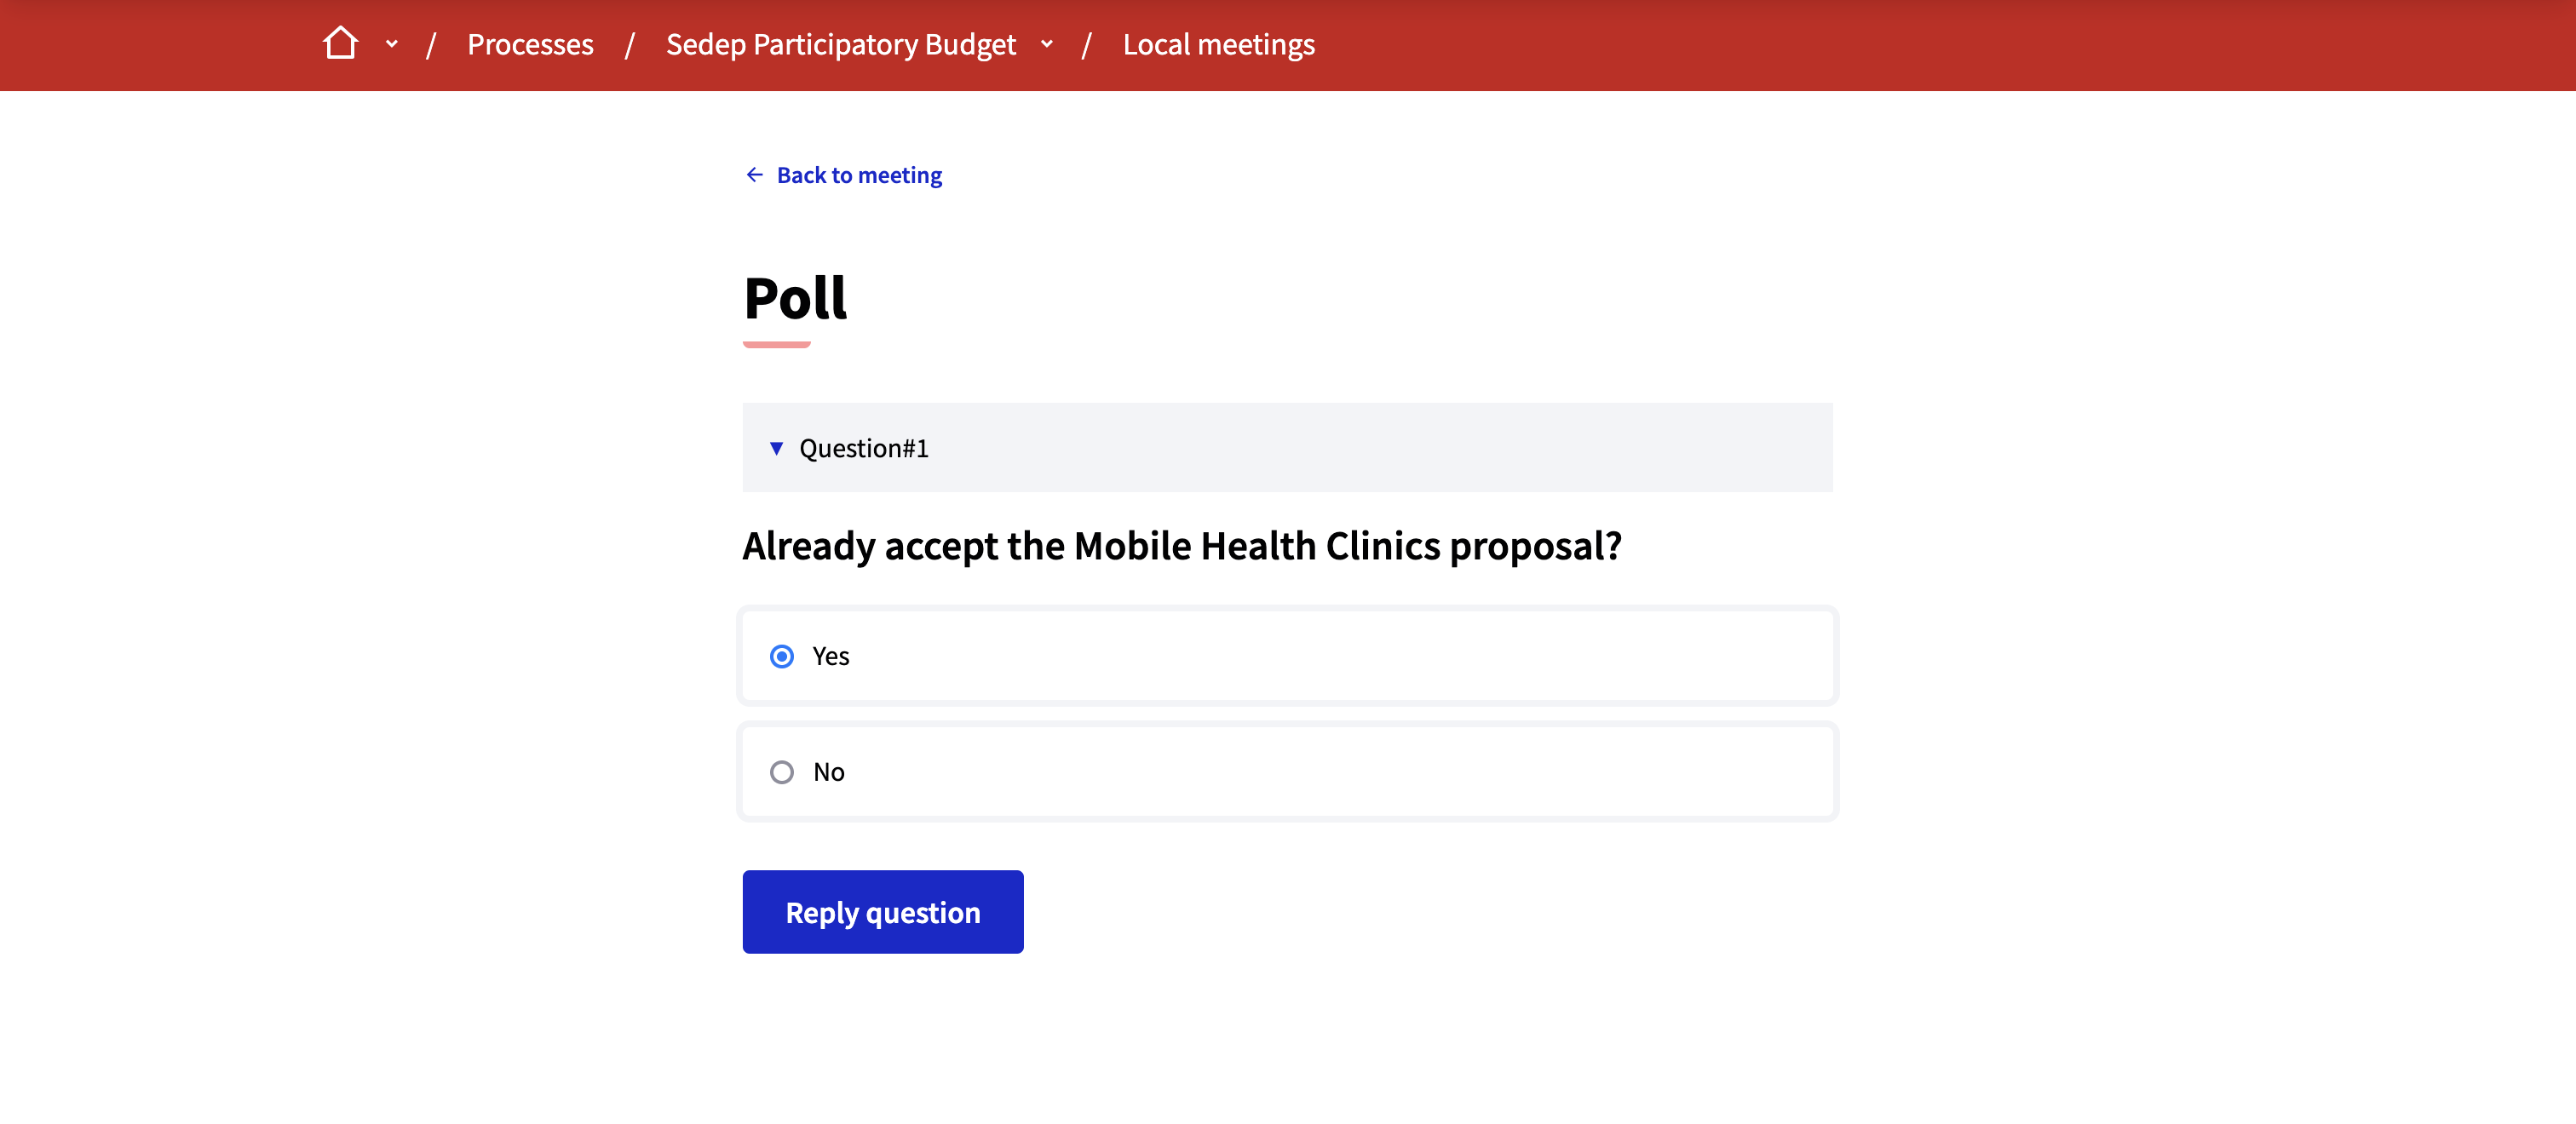Navigate to Processes in breadcrumb
The width and height of the screenshot is (2576, 1124).
point(531,43)
